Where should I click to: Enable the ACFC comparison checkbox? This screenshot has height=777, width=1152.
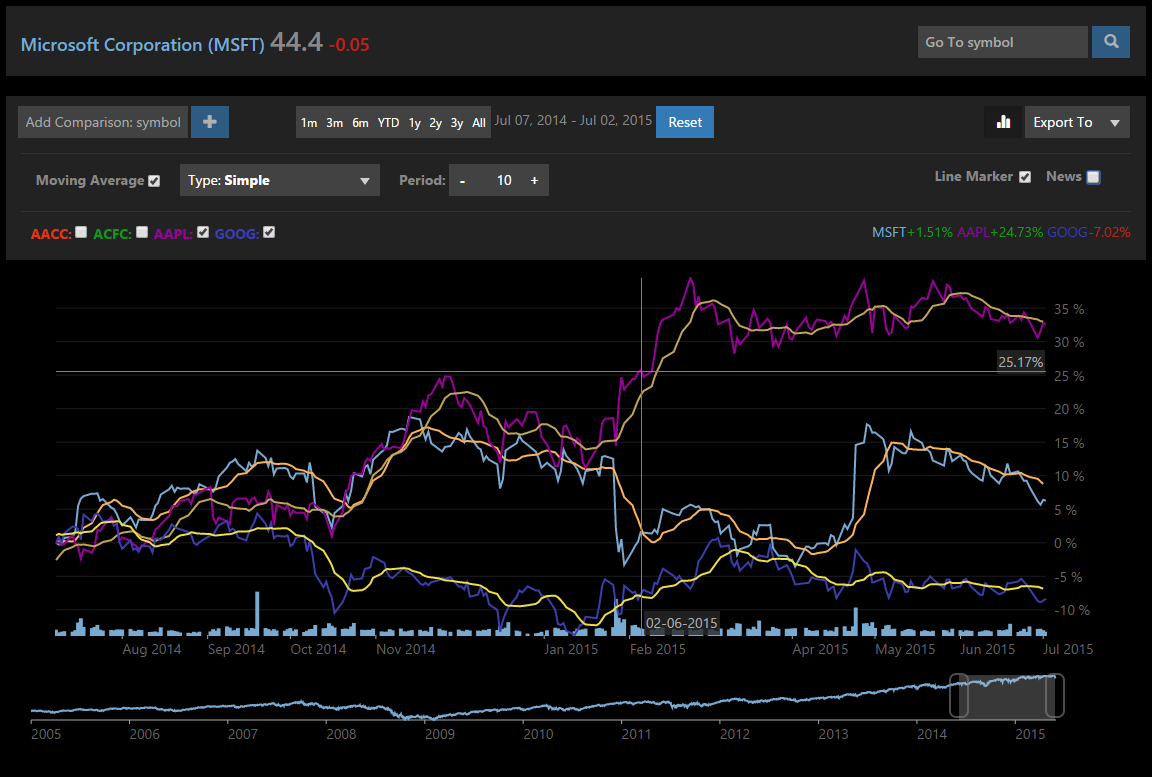[142, 232]
